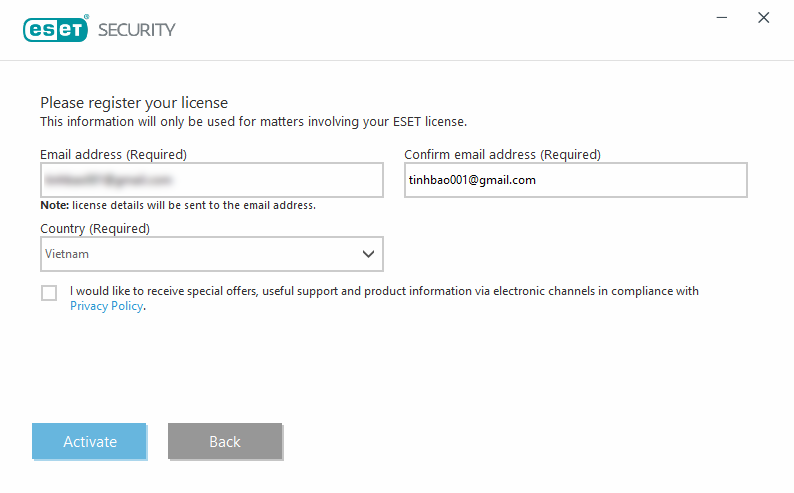Click the special offers consent label text

[x=384, y=291]
